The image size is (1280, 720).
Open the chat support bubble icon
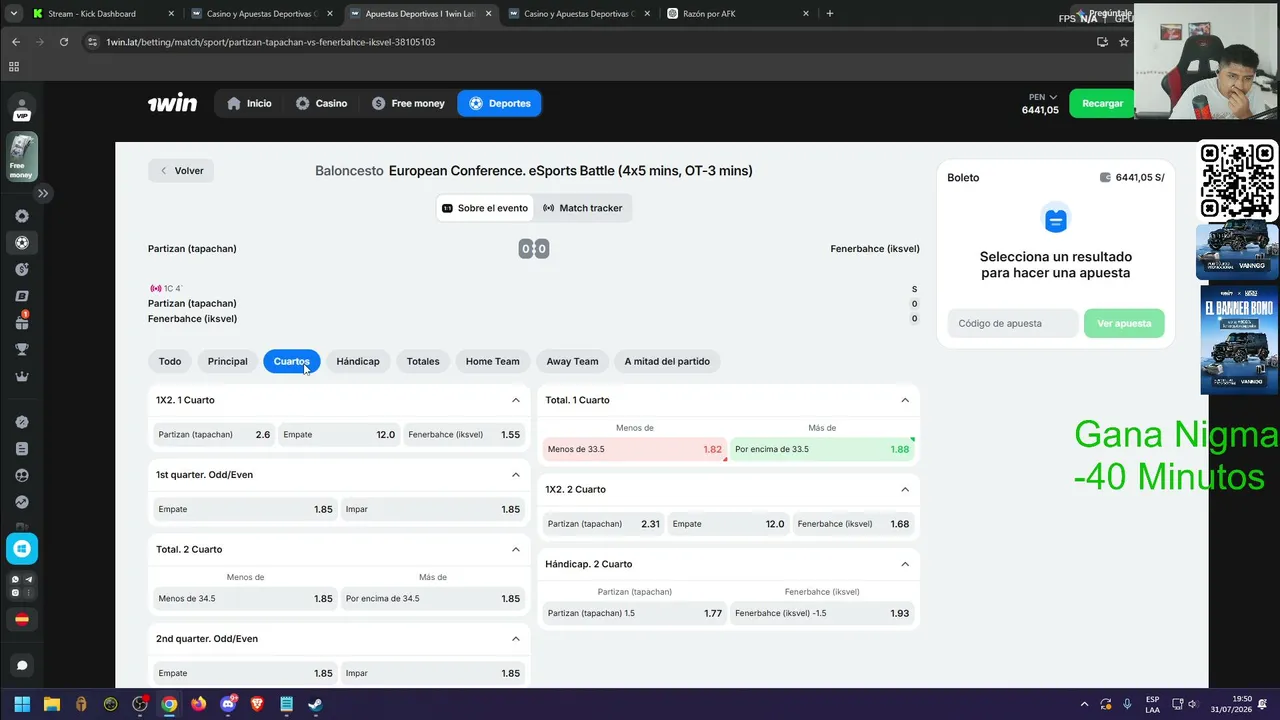(22, 665)
